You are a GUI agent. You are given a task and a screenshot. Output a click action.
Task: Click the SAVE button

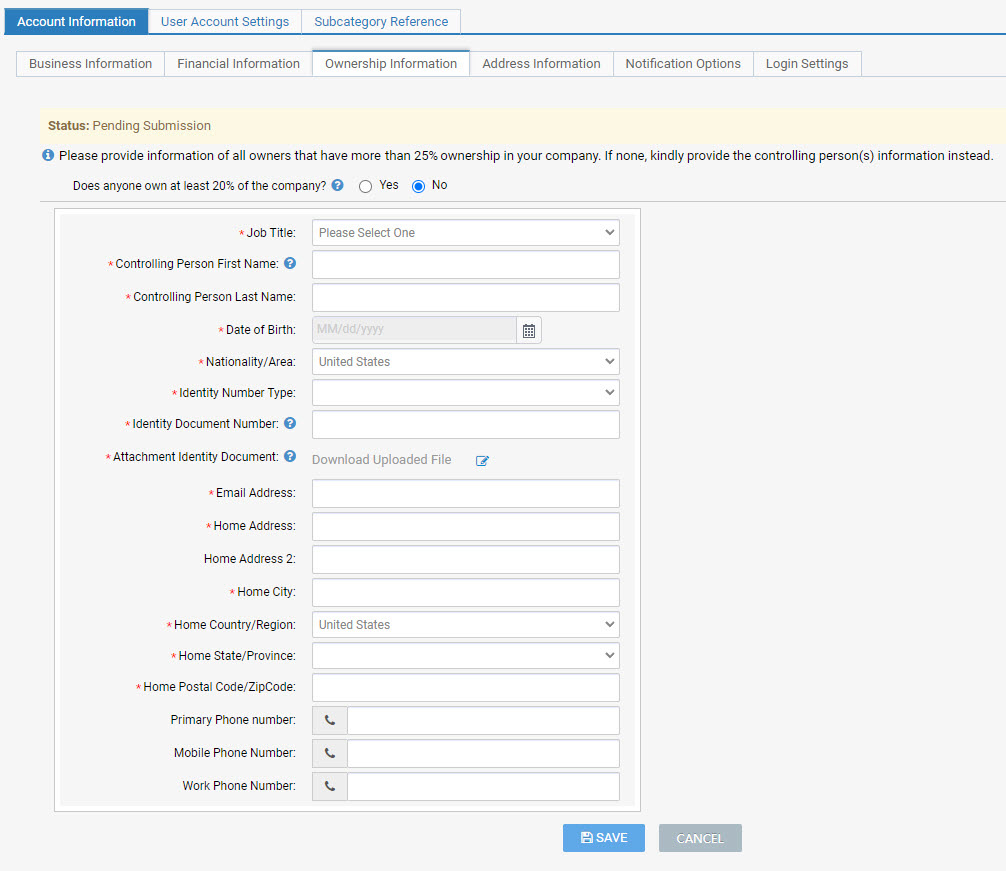603,838
